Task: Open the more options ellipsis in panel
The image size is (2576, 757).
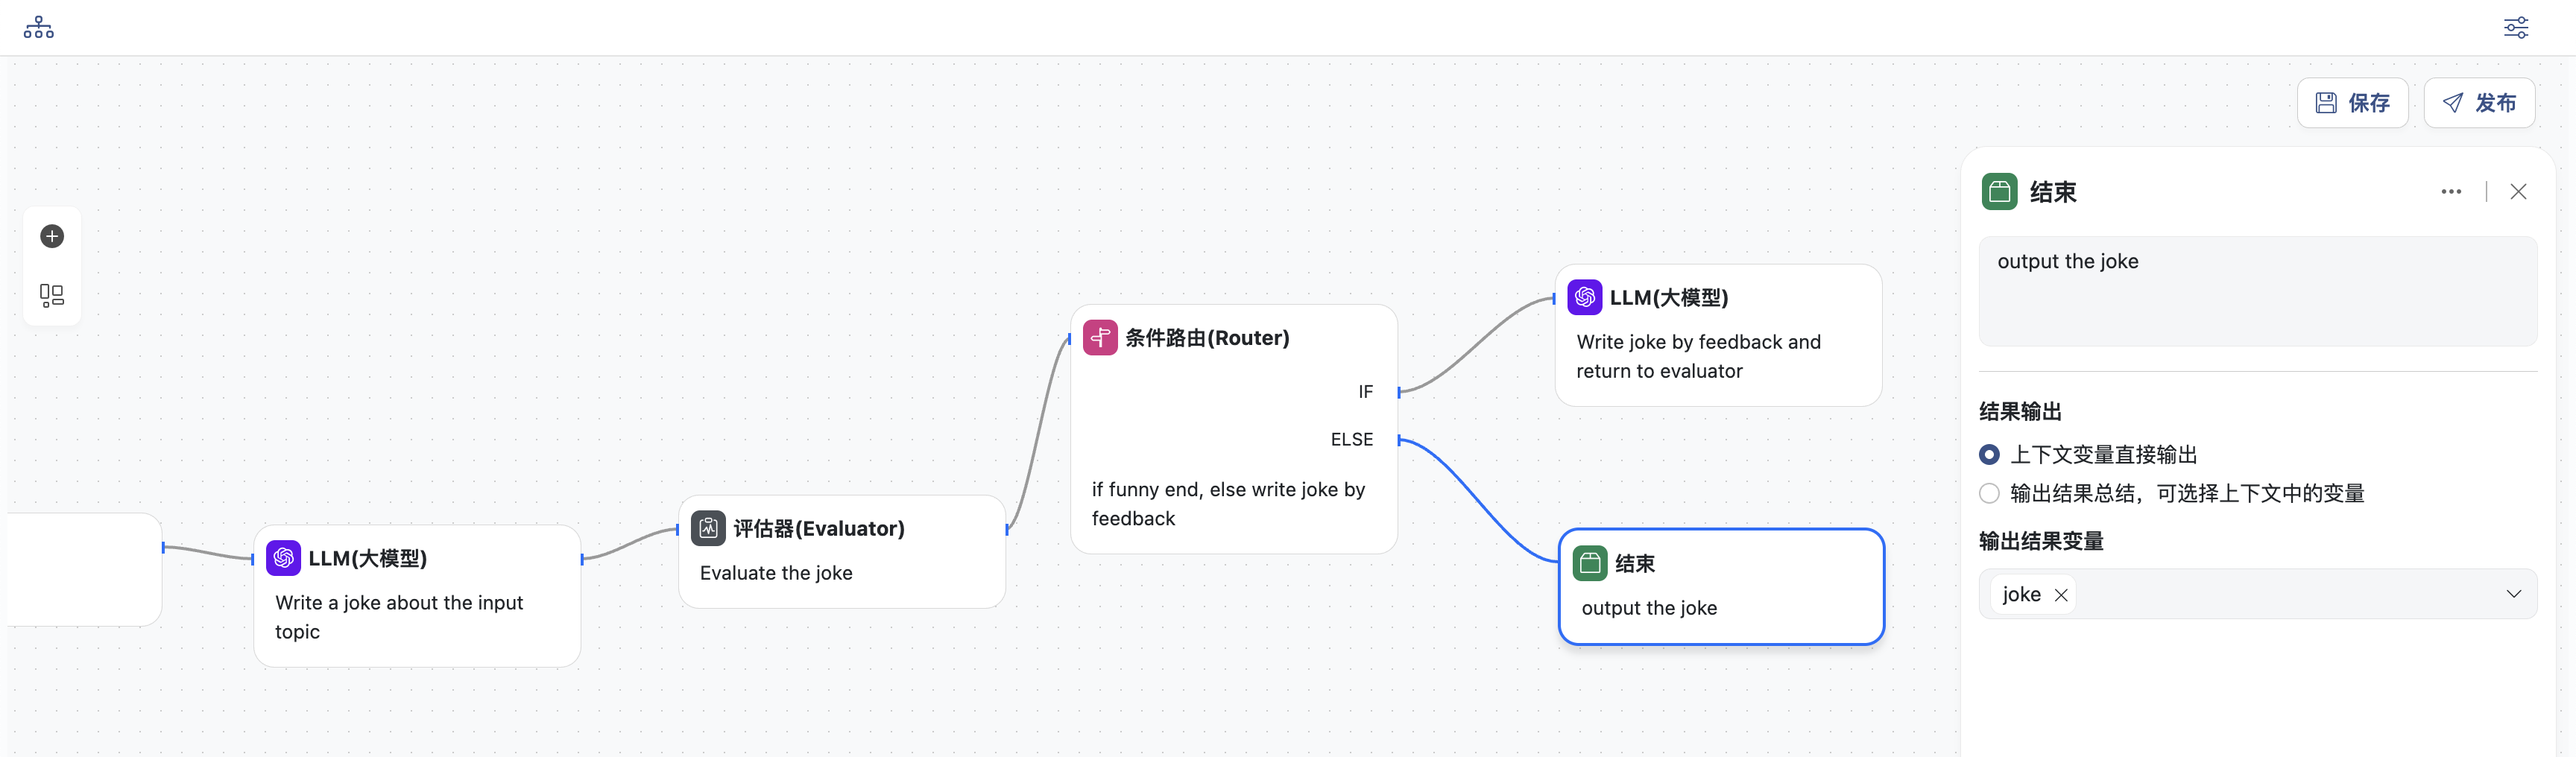Action: (x=2451, y=192)
